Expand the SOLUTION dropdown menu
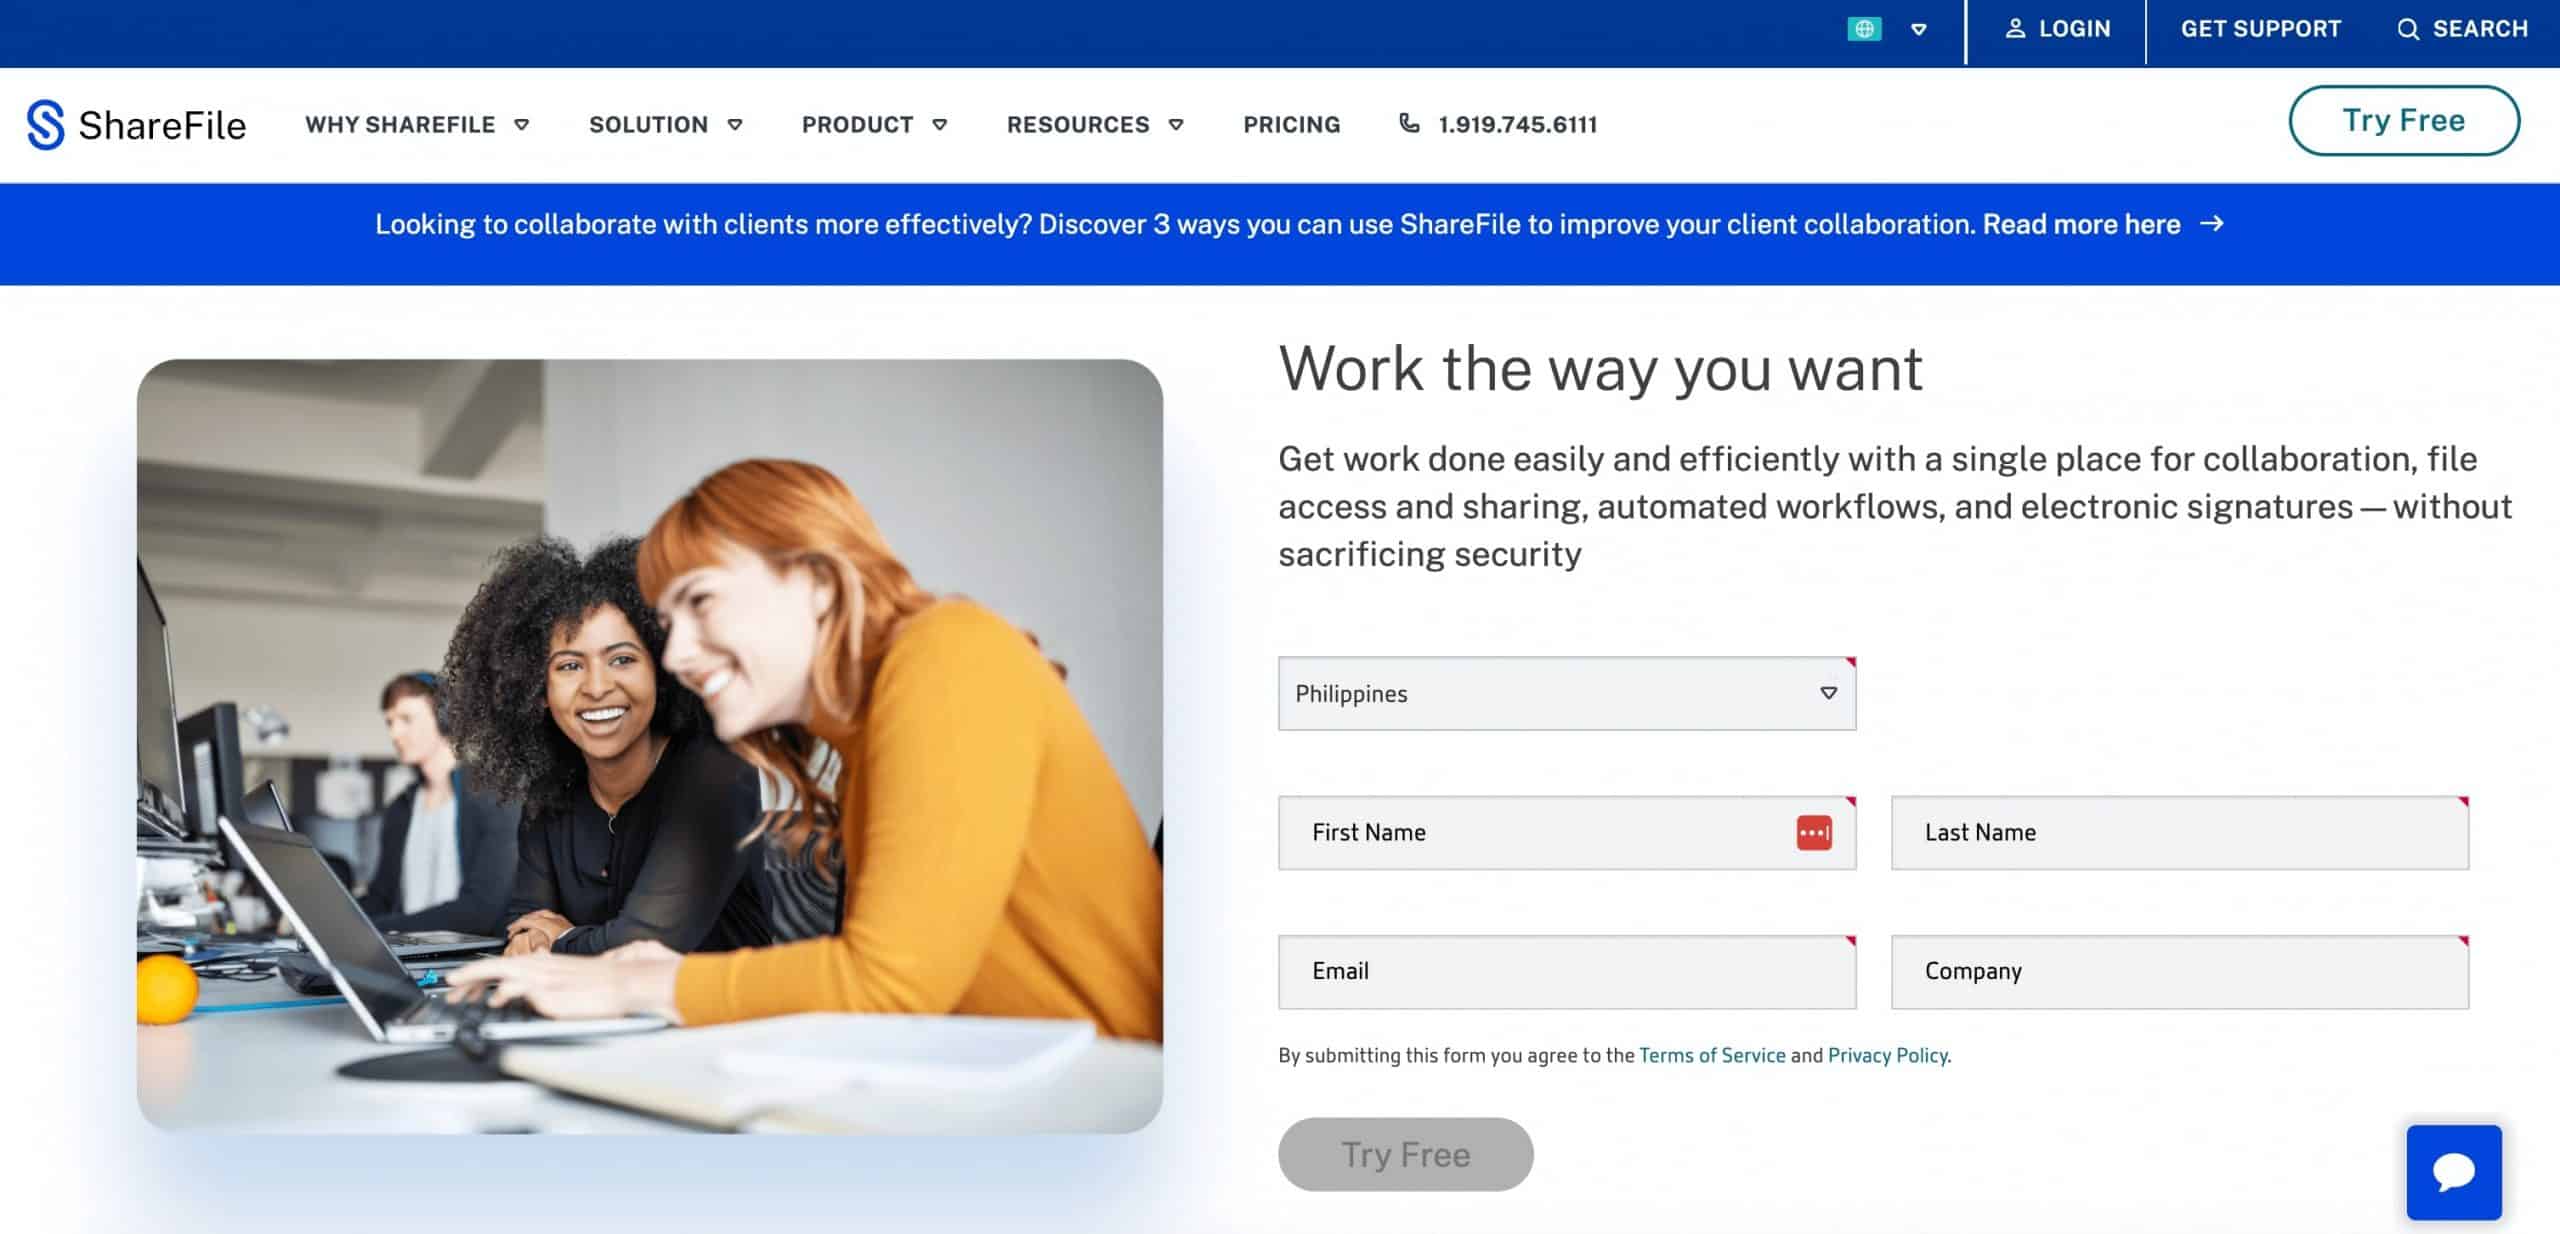This screenshot has height=1234, width=2560. [666, 124]
